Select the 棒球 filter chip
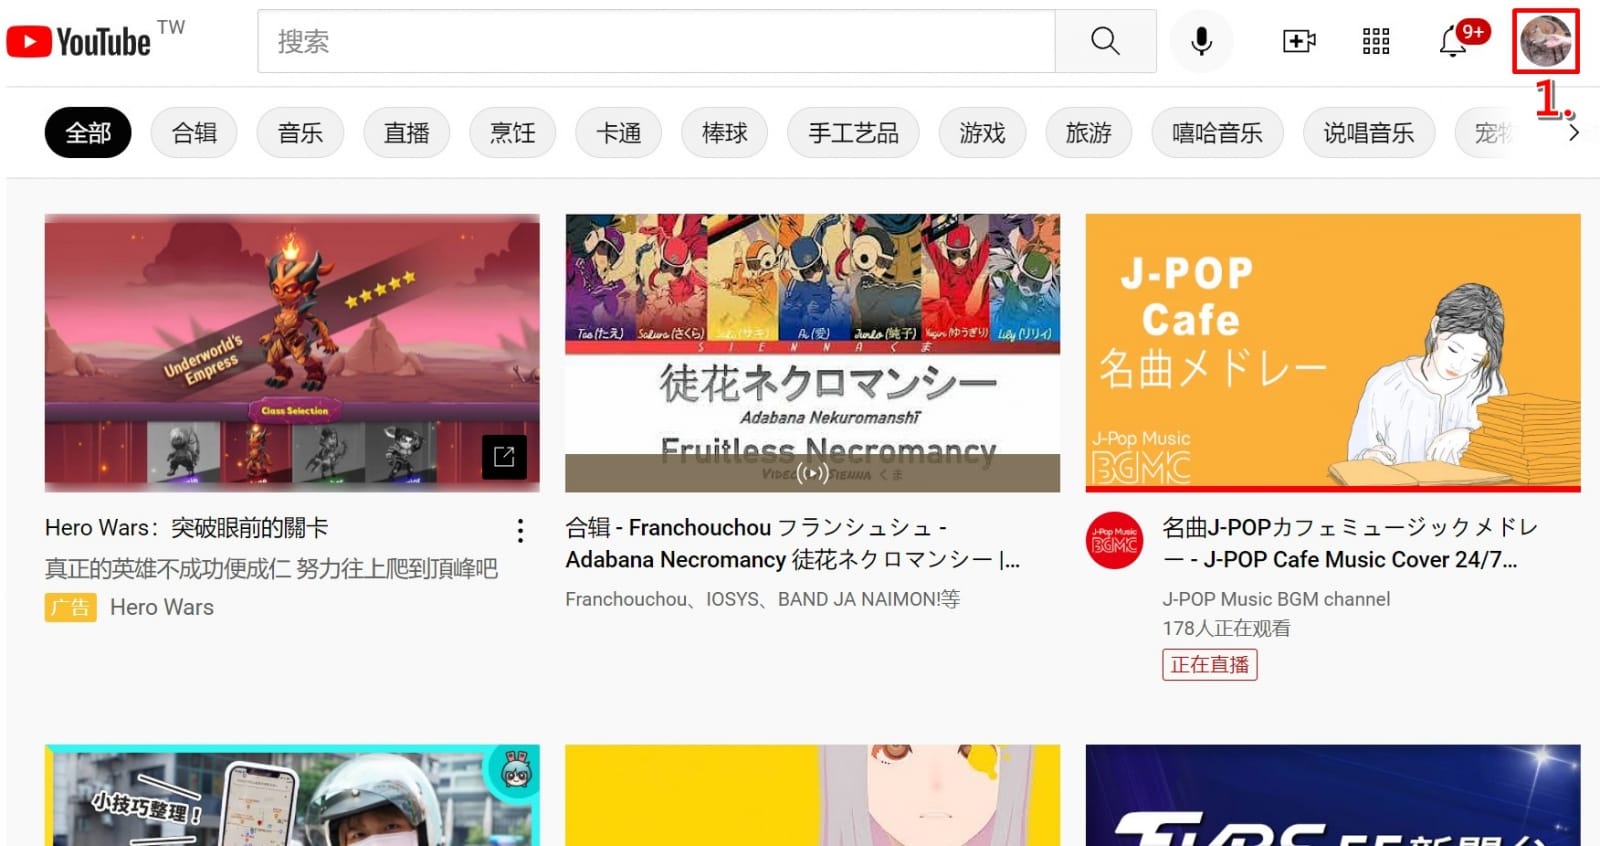The image size is (1600, 846). coord(724,133)
